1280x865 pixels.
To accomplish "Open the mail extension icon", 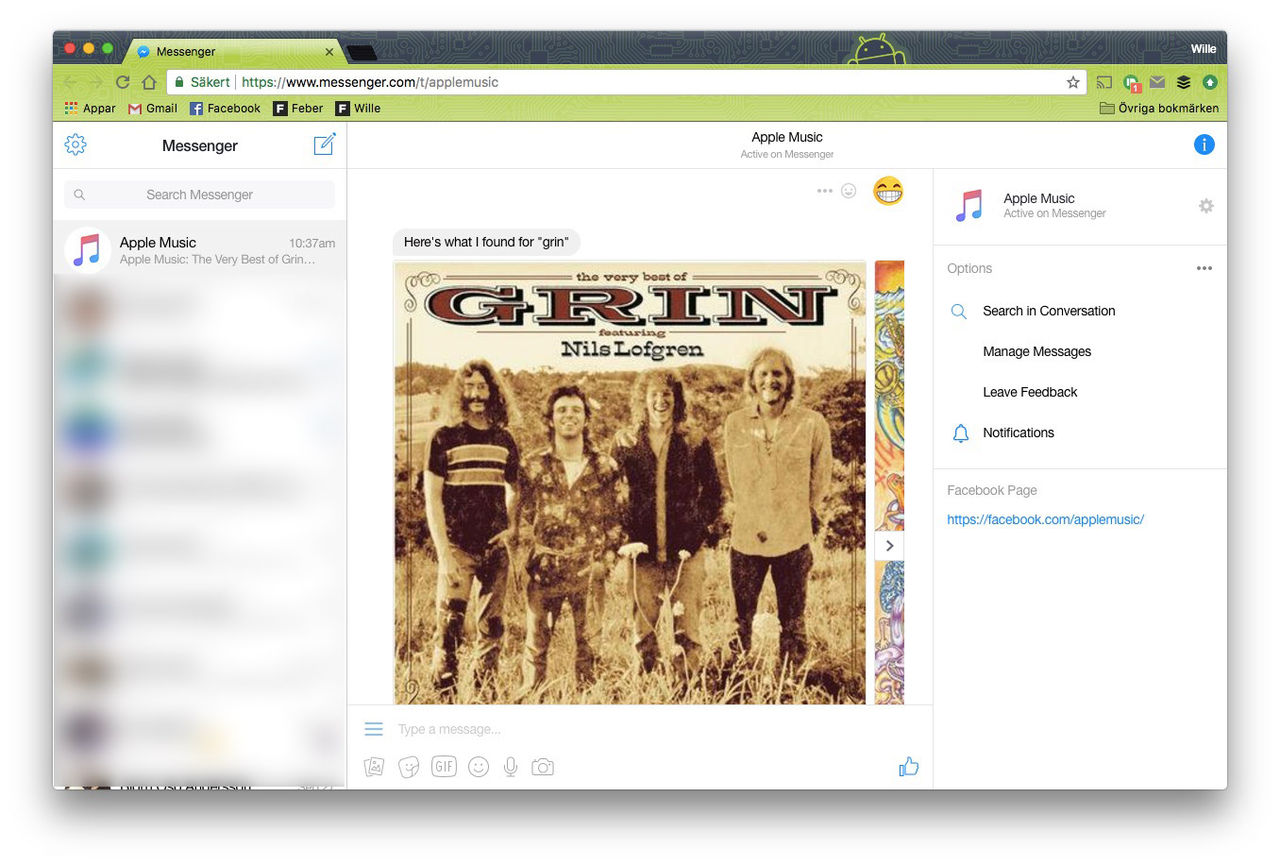I will point(1157,82).
